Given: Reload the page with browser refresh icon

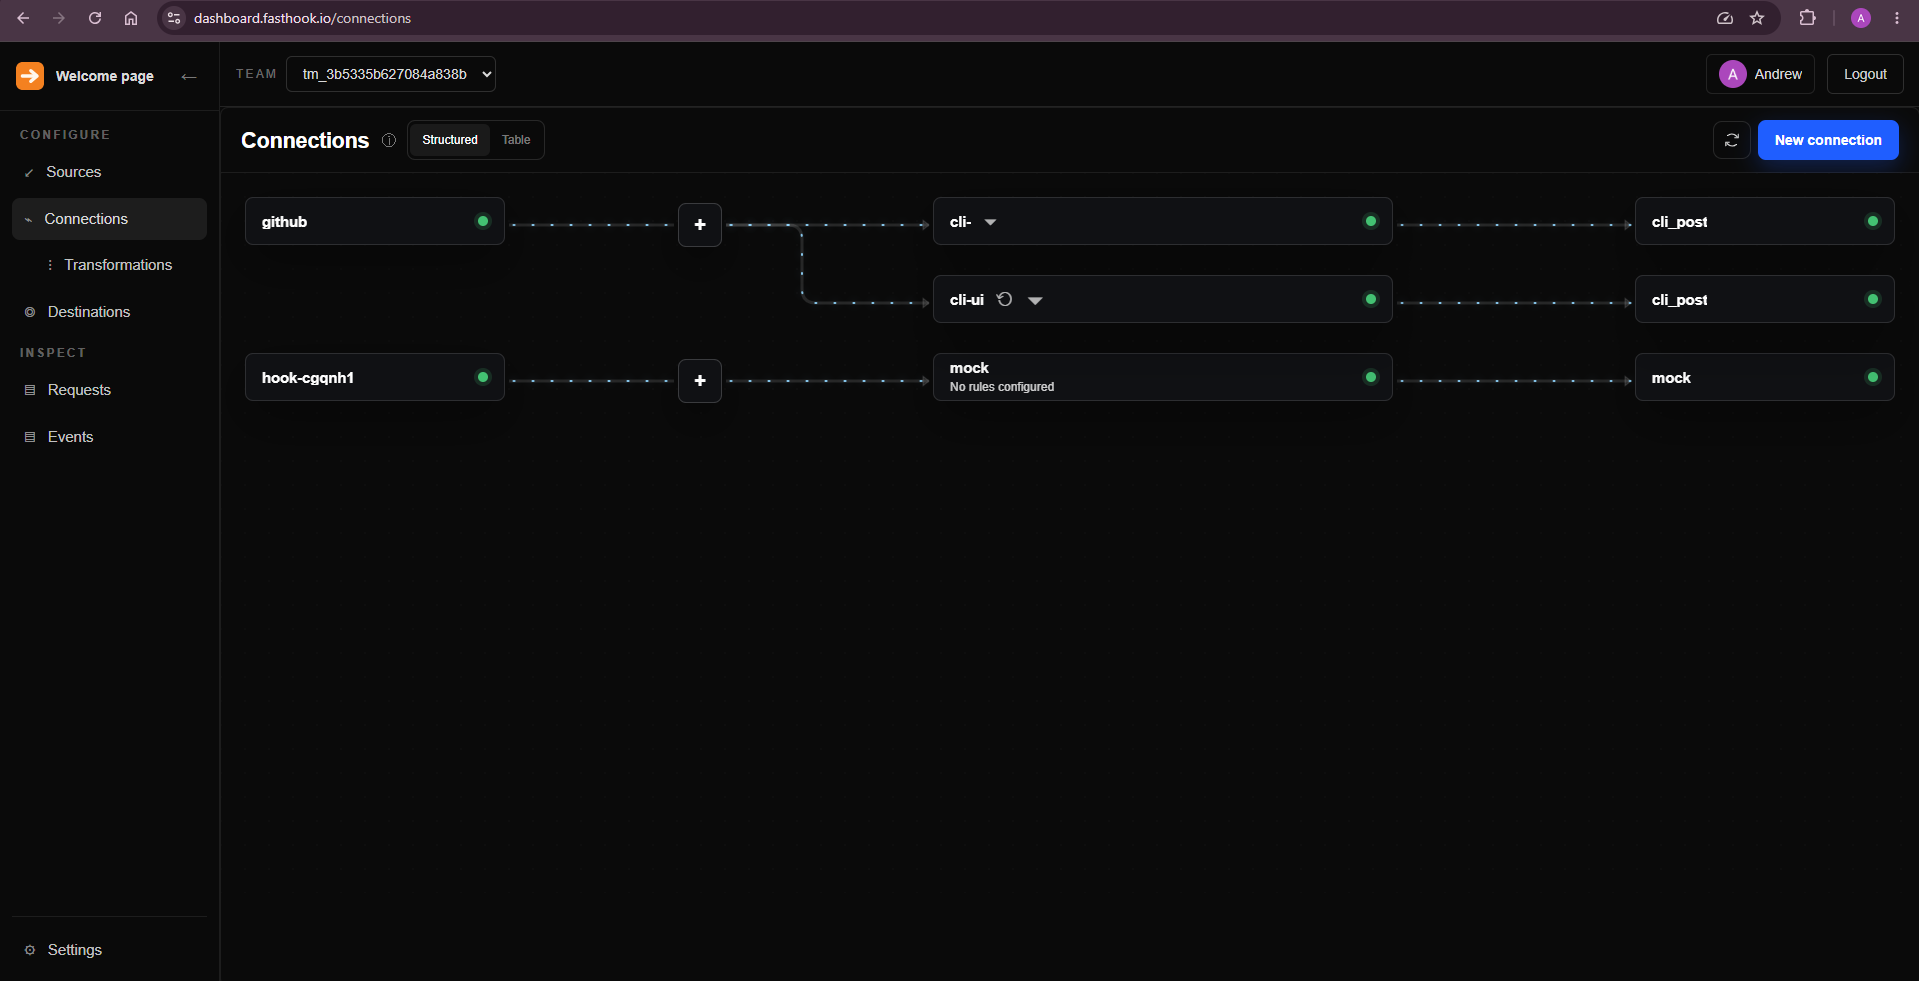Looking at the screenshot, I should coord(95,18).
